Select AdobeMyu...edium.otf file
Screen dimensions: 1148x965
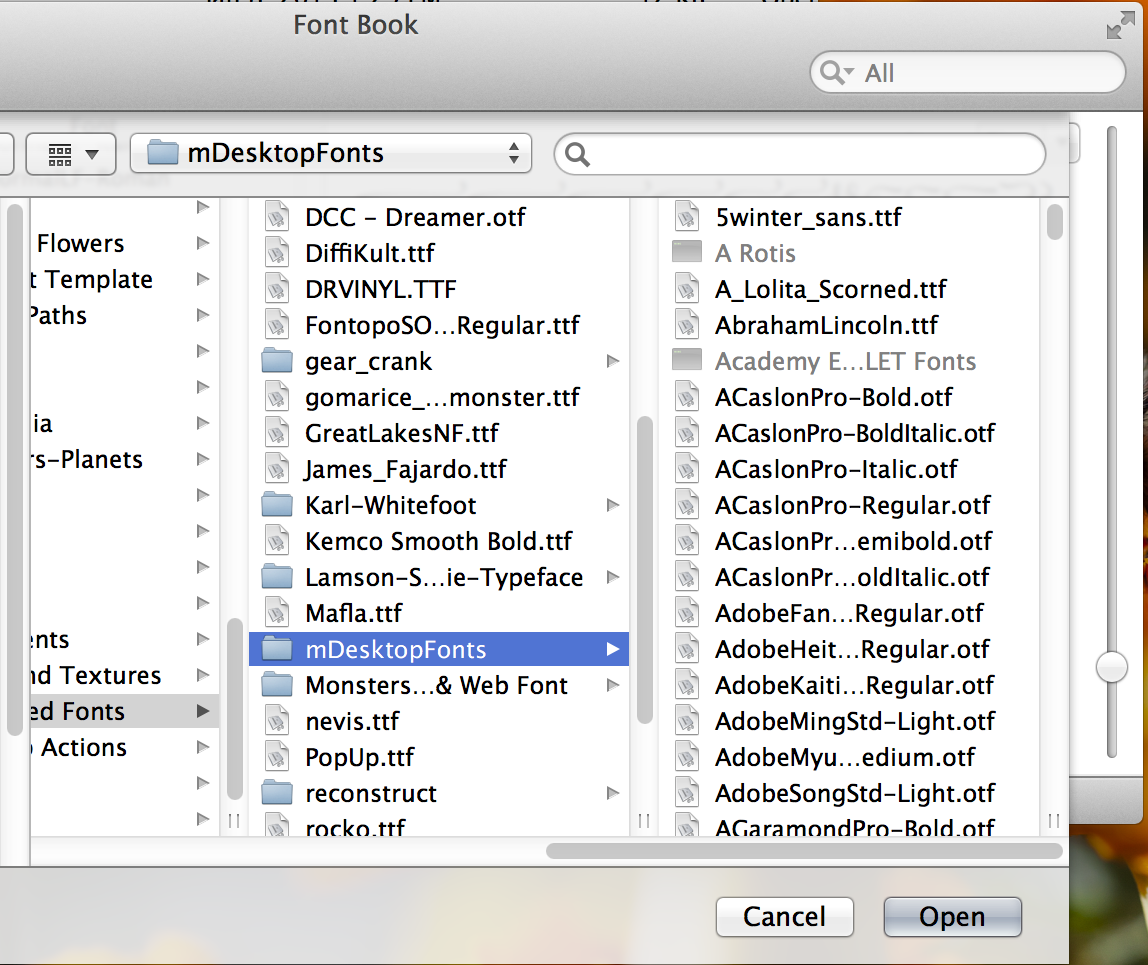pyautogui.click(x=849, y=757)
